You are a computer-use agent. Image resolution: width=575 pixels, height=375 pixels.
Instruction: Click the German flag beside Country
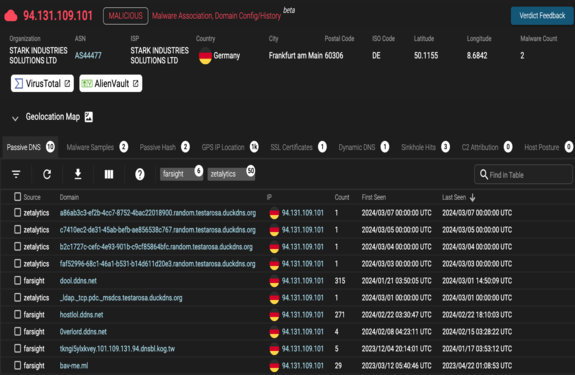click(x=205, y=56)
